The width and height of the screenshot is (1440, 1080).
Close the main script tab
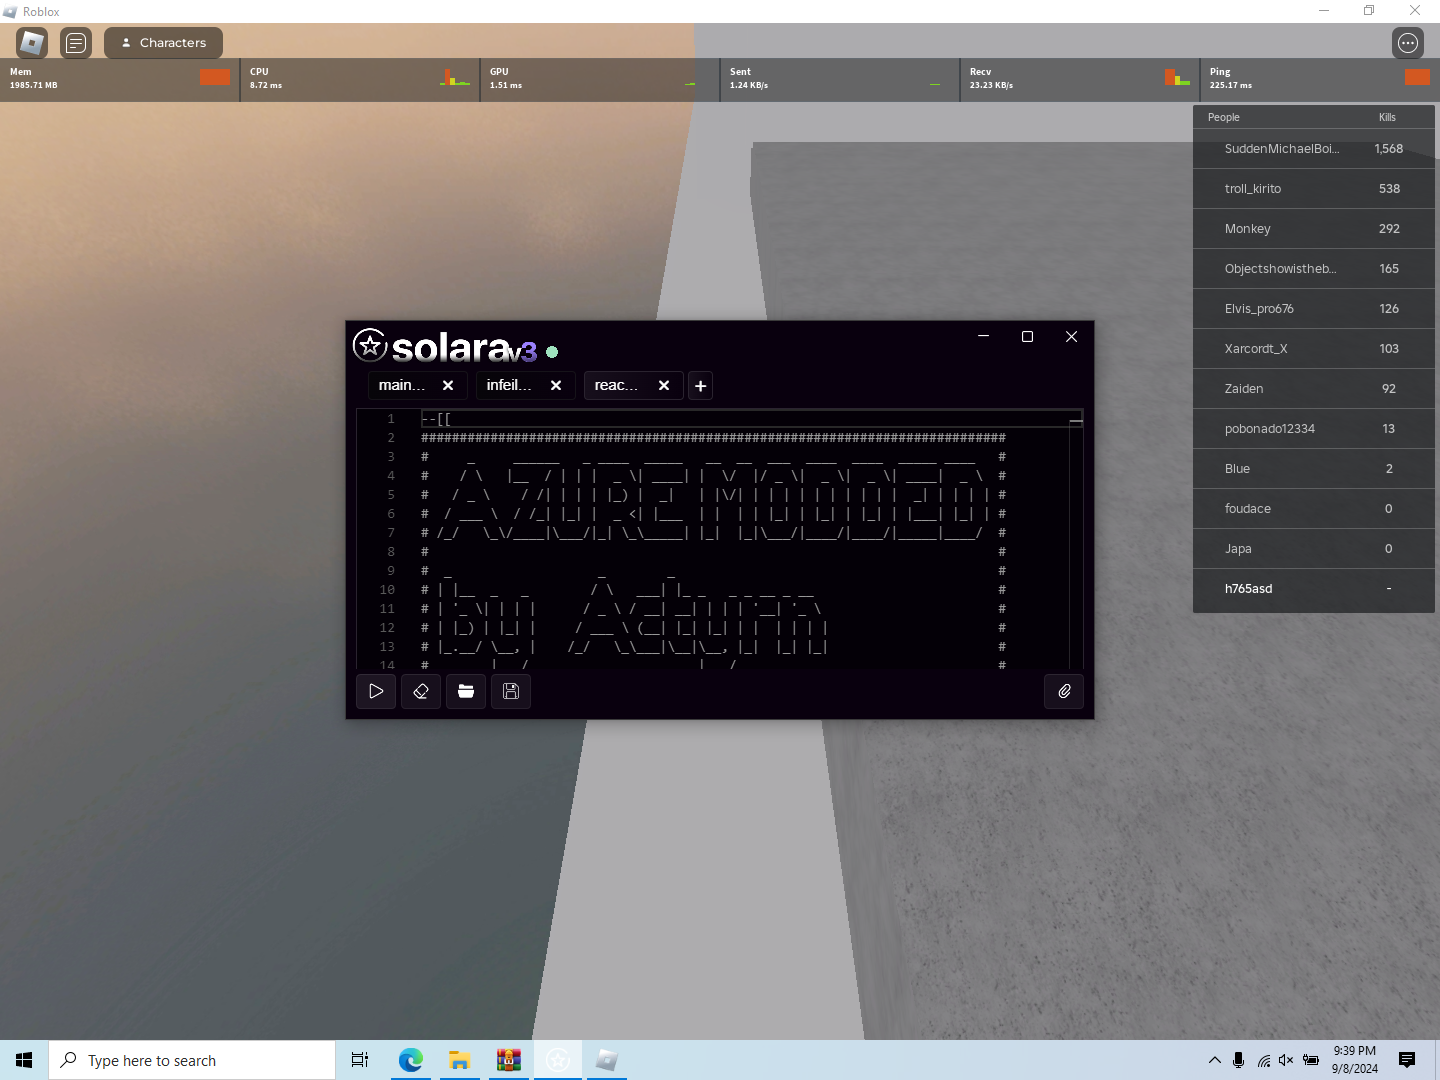coord(448,386)
